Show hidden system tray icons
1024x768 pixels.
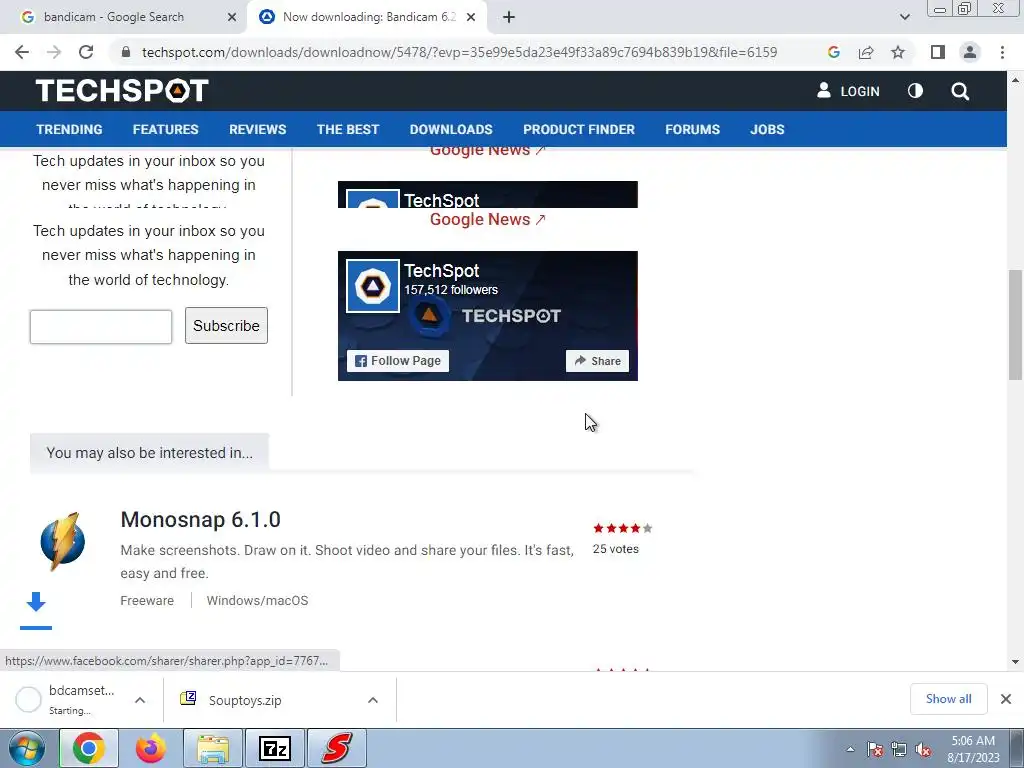[850, 750]
